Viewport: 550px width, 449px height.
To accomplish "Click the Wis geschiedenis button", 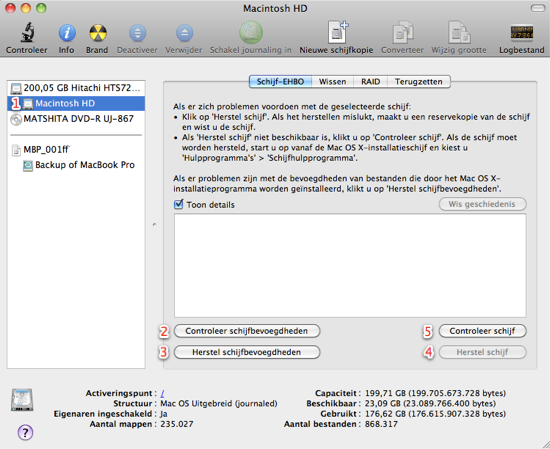I will [482, 204].
